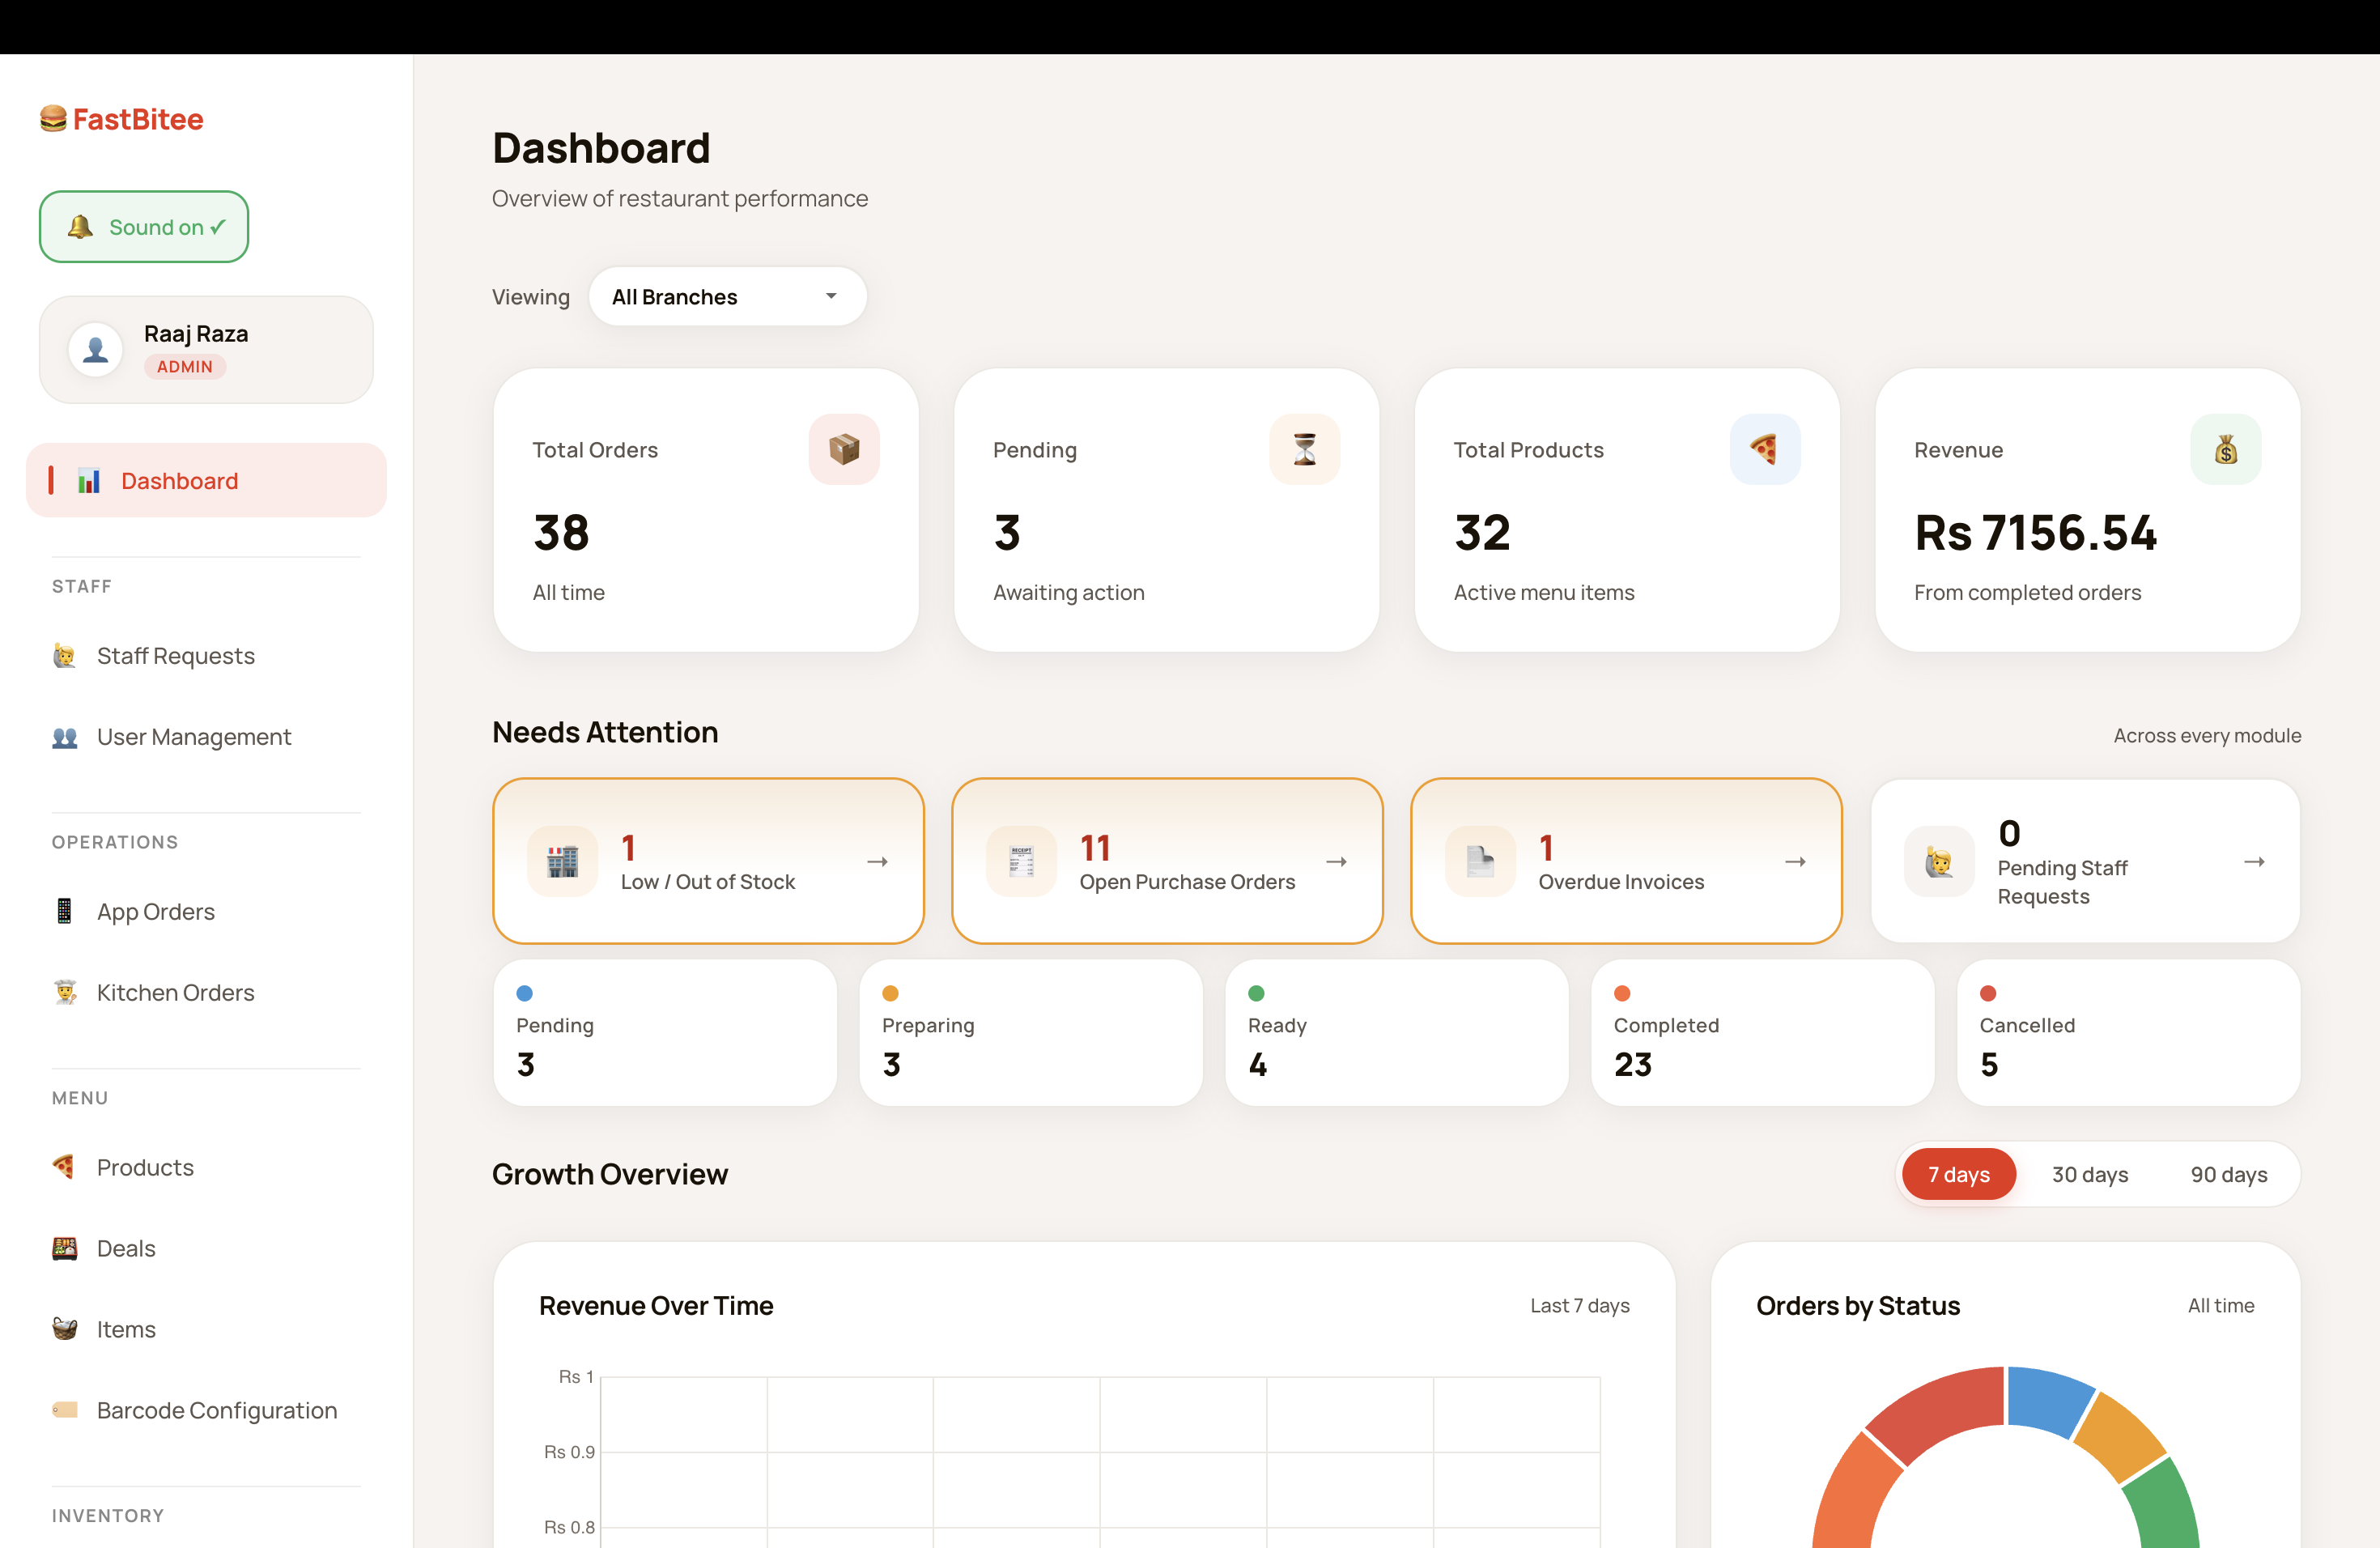Click the Open Purchase Orders receipt icon
Image resolution: width=2380 pixels, height=1548 pixels.
(x=1021, y=861)
